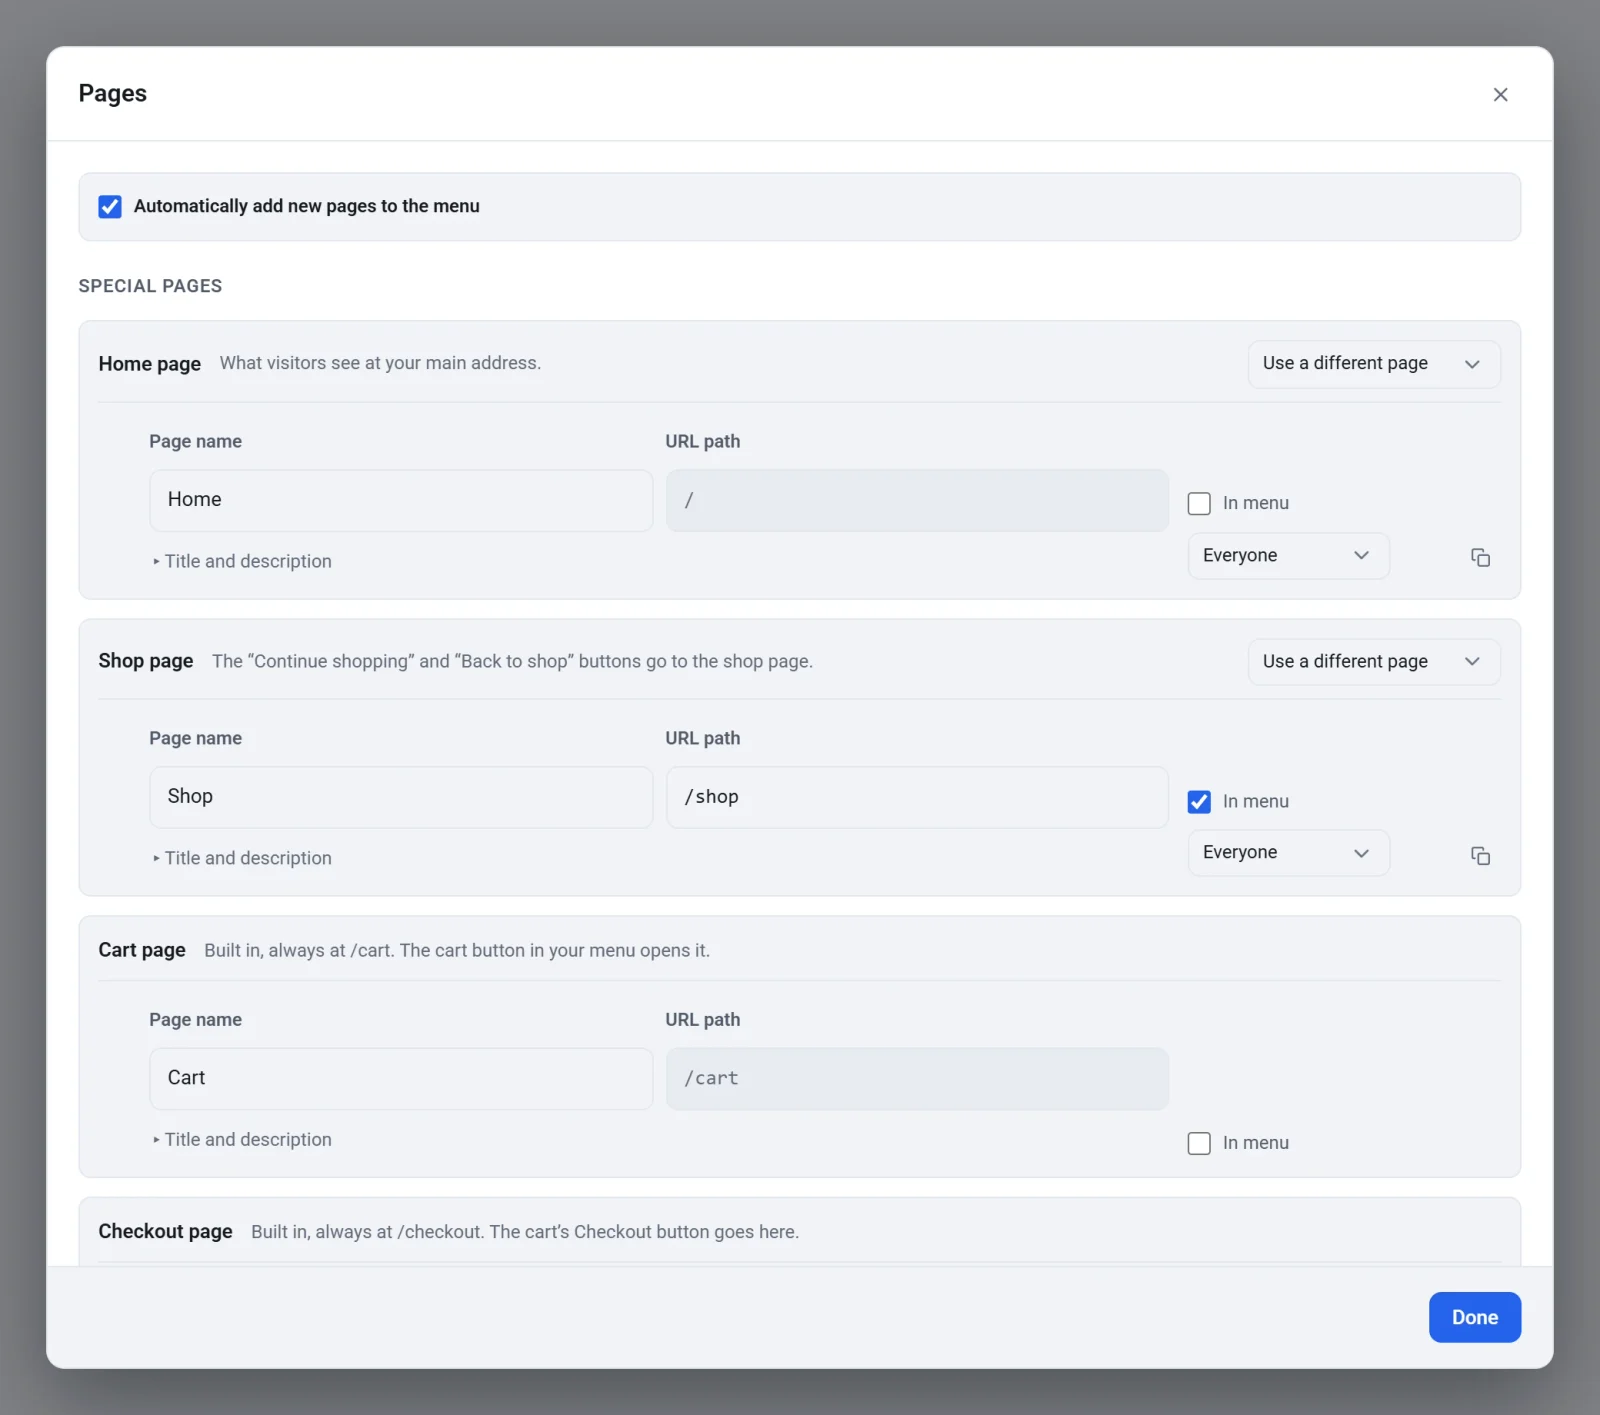The width and height of the screenshot is (1600, 1415).
Task: Focus the Cart page name field
Action: coord(401,1078)
